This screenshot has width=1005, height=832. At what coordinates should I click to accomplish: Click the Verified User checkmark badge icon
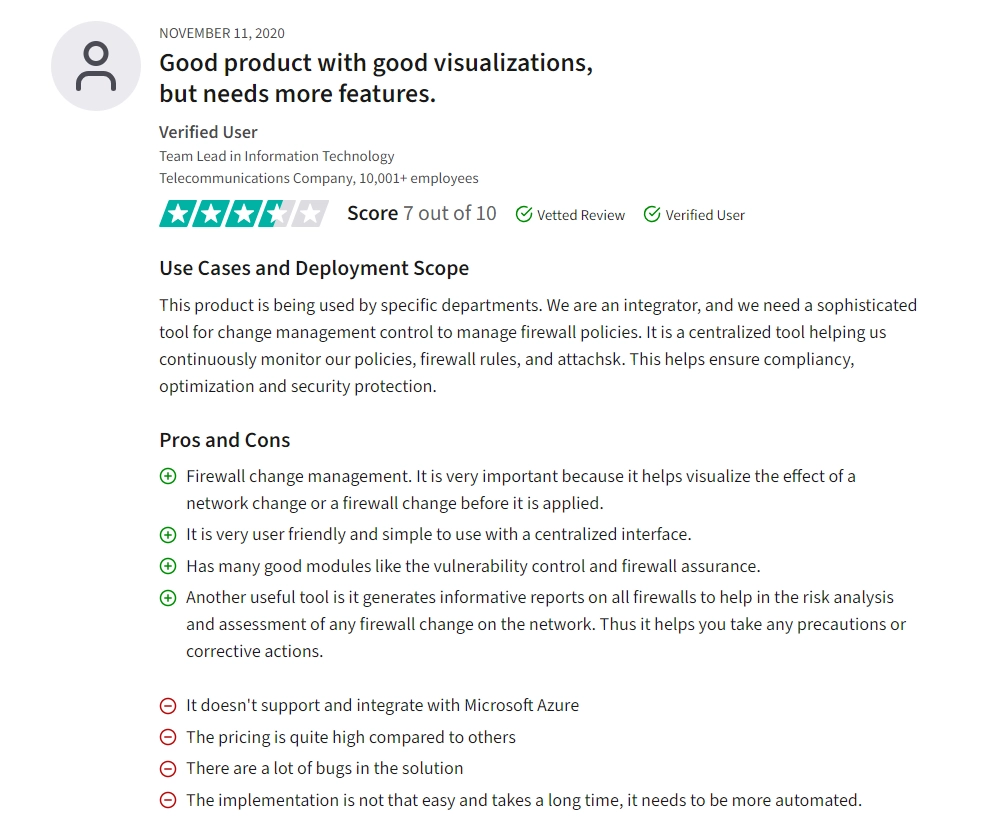pos(652,214)
